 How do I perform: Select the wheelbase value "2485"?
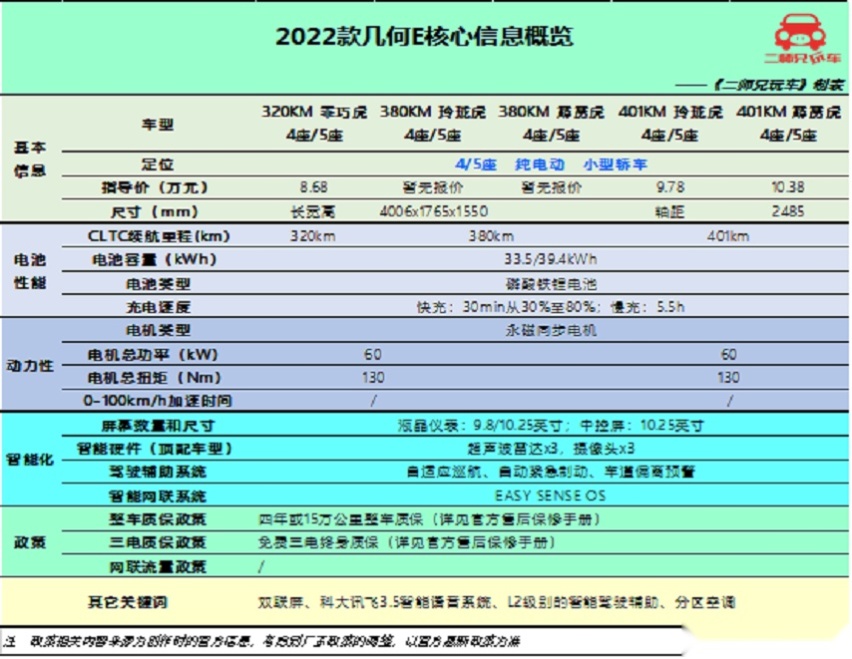coord(788,211)
